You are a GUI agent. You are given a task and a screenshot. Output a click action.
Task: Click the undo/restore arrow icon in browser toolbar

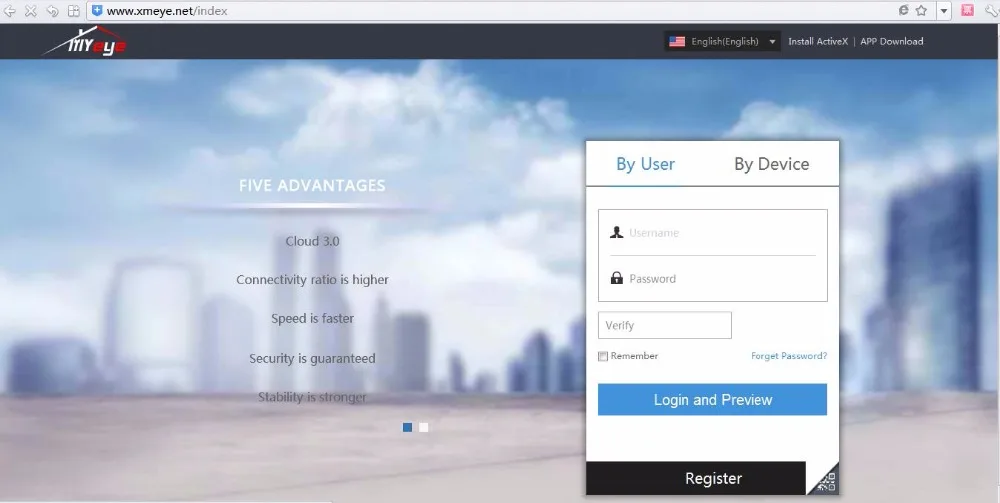click(x=52, y=11)
